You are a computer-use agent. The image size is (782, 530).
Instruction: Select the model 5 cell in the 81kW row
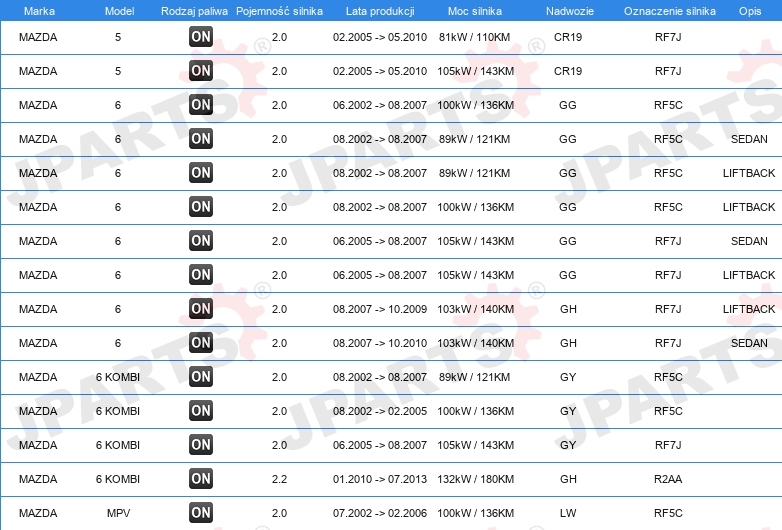[118, 37]
